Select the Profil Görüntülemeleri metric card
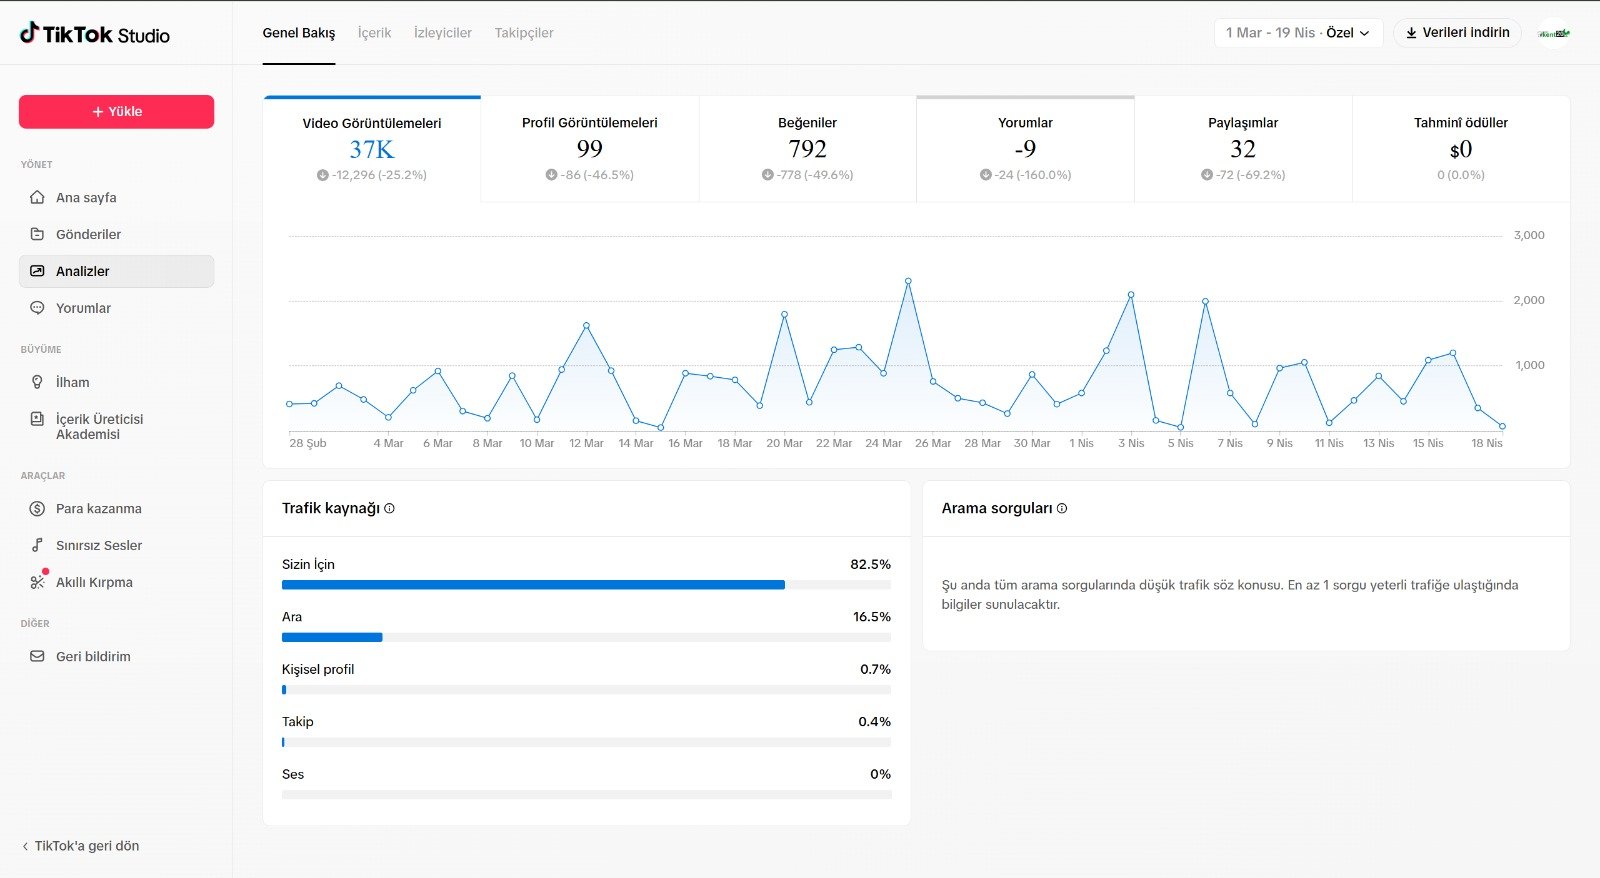Image resolution: width=1600 pixels, height=878 pixels. [589, 149]
